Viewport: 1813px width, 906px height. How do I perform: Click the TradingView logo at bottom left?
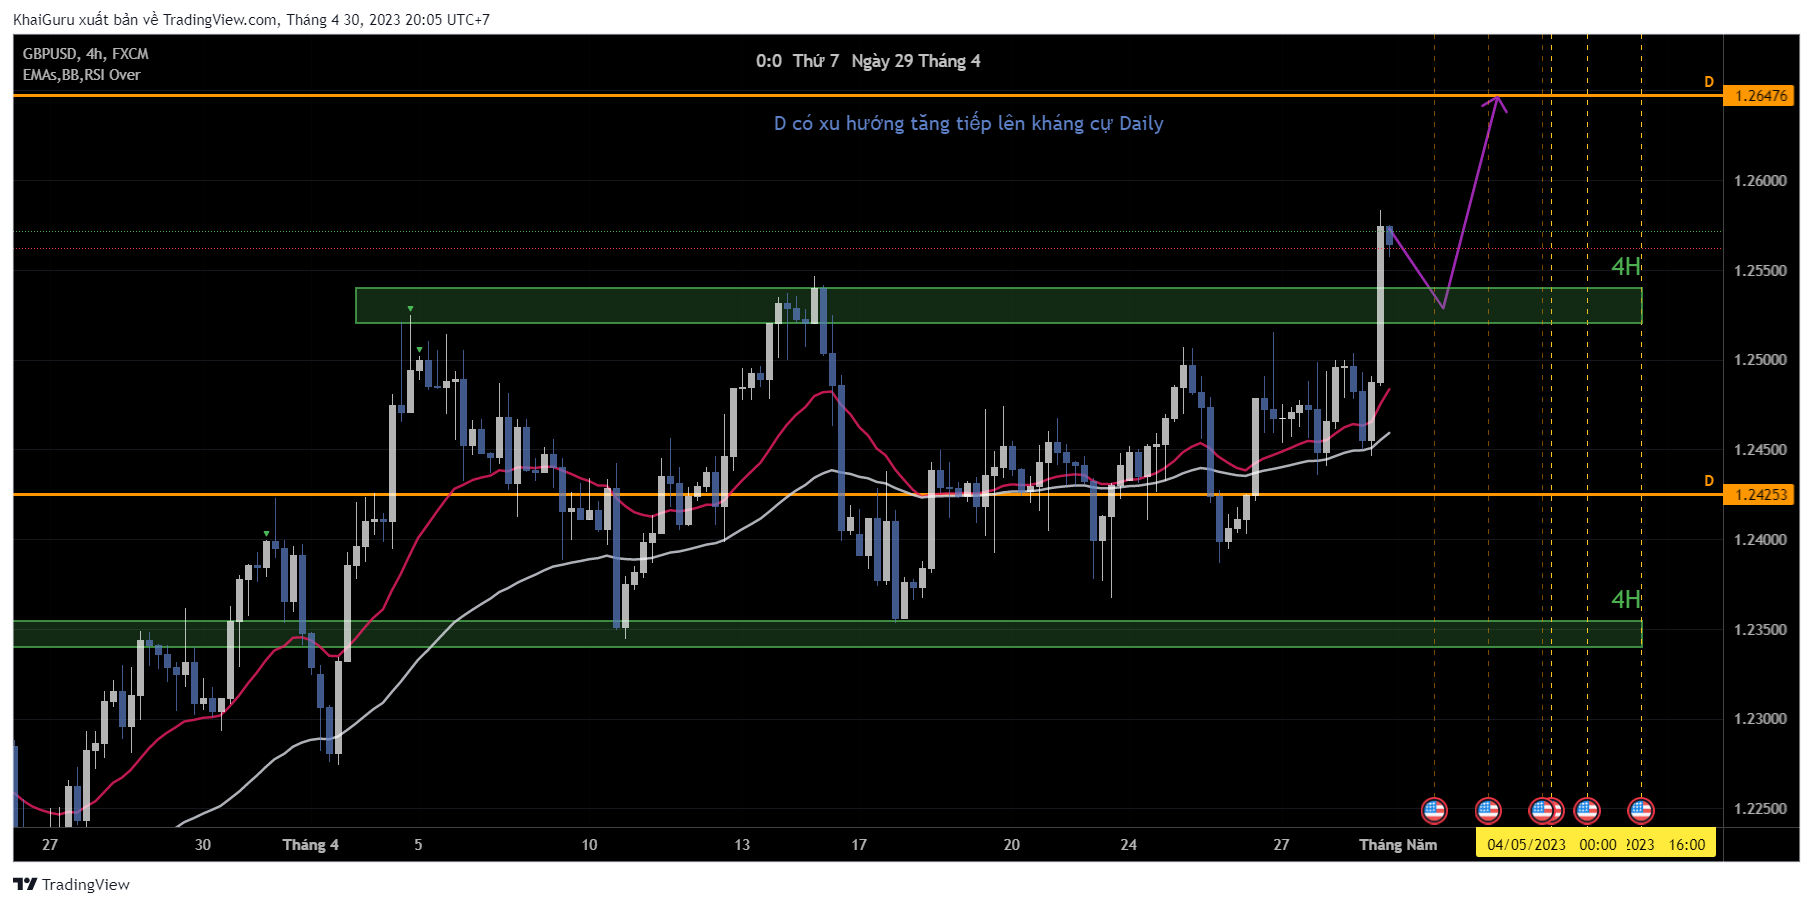(71, 884)
